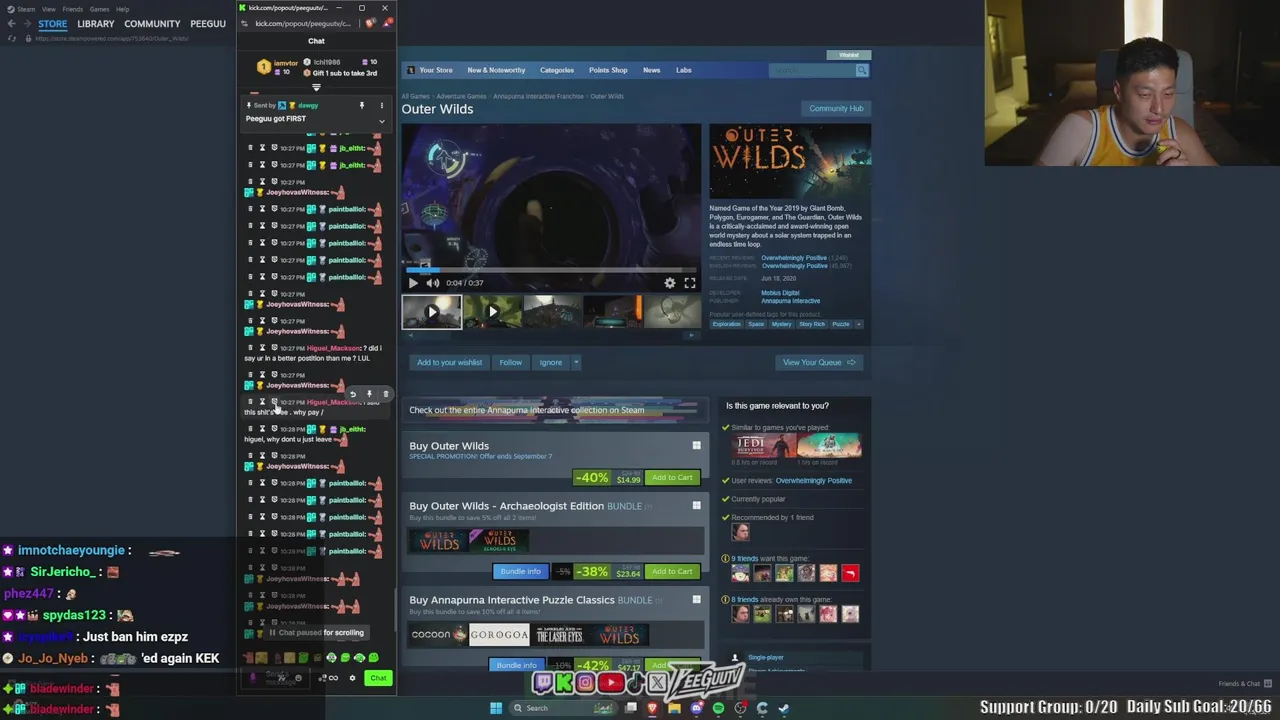
Task: Click View Your Queue button
Action: click(818, 362)
